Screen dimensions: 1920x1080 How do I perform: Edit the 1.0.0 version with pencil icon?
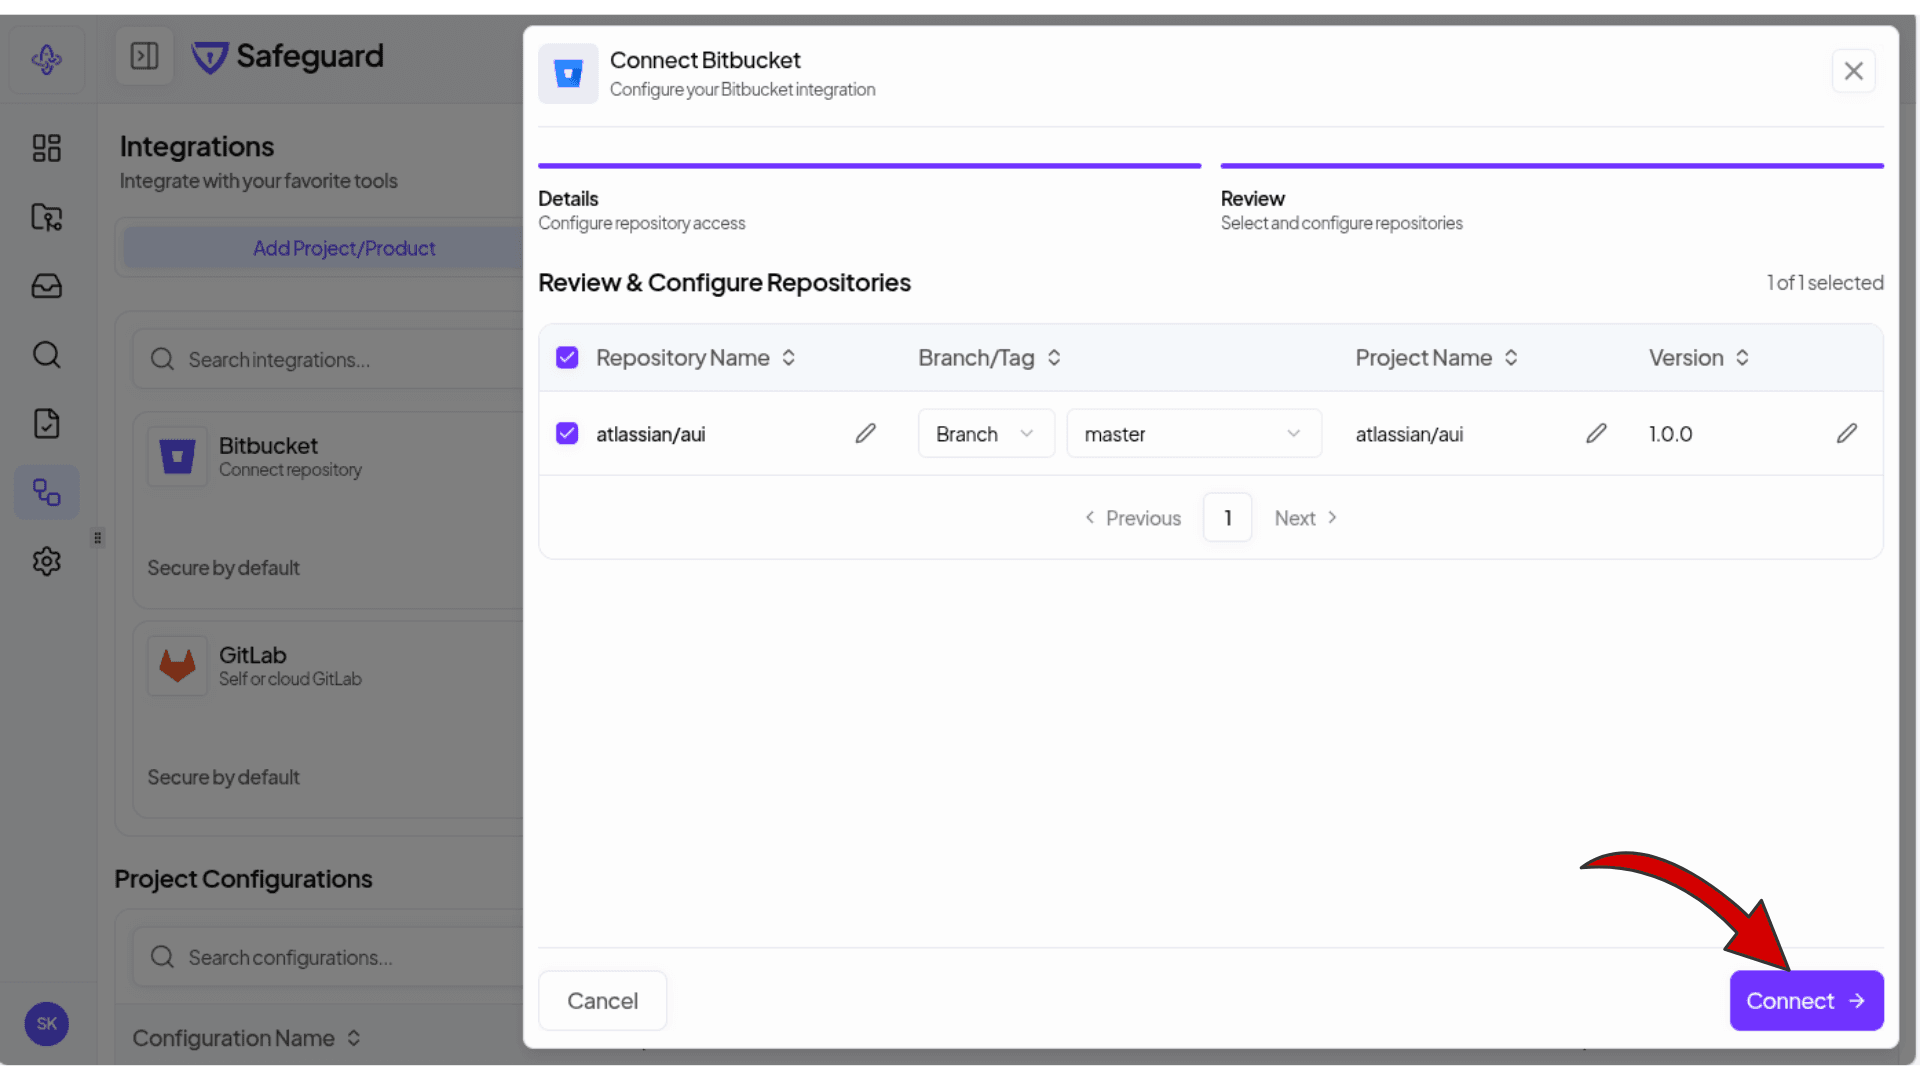coord(1847,433)
